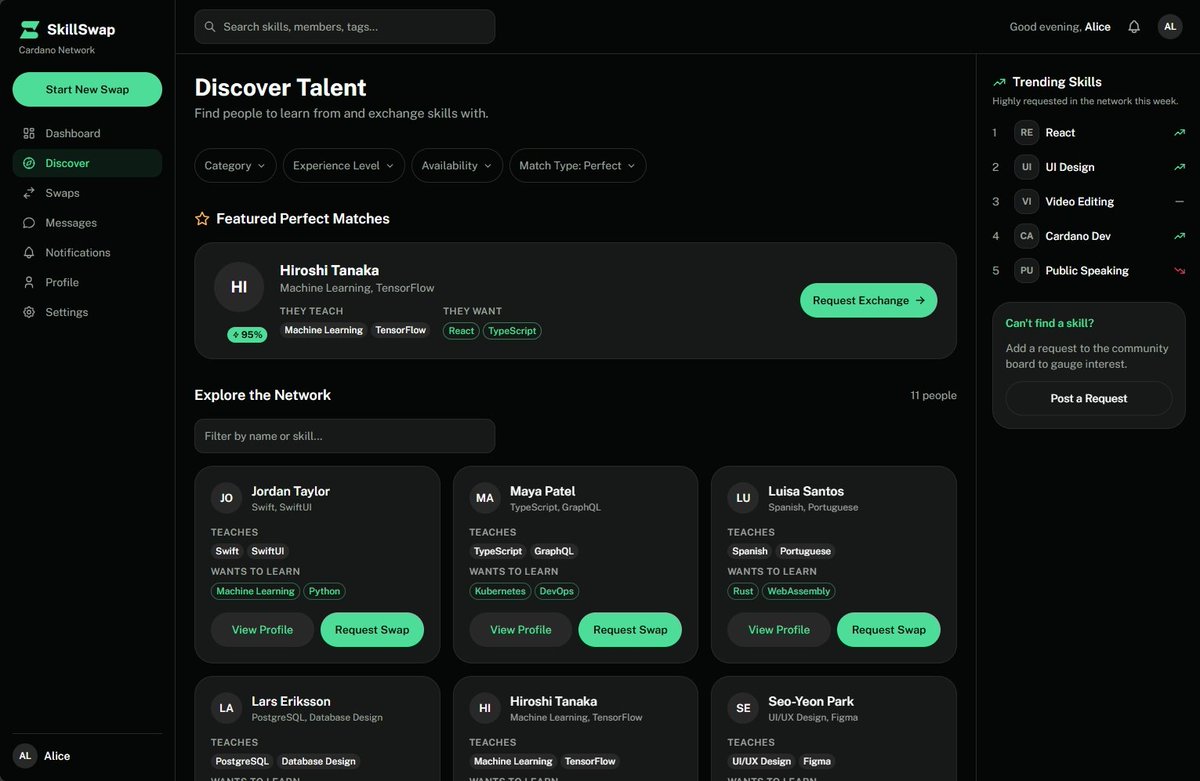
Task: Click the LA avatar on Lars Eriksson card
Action: (227, 708)
